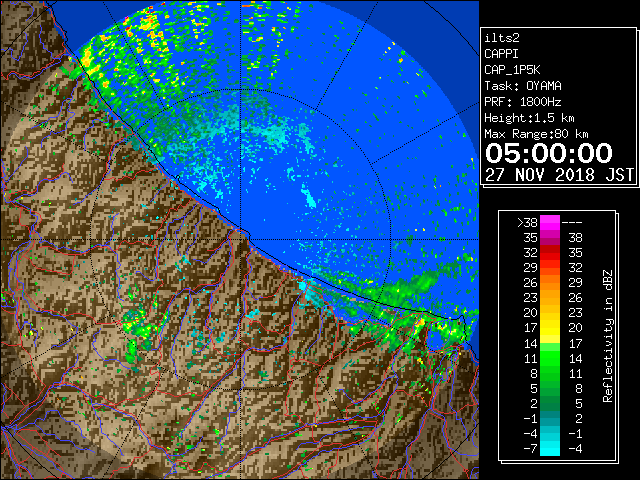Viewport: 640px width, 480px height.
Task: Select the CAPPI product type text
Action: [501, 54]
